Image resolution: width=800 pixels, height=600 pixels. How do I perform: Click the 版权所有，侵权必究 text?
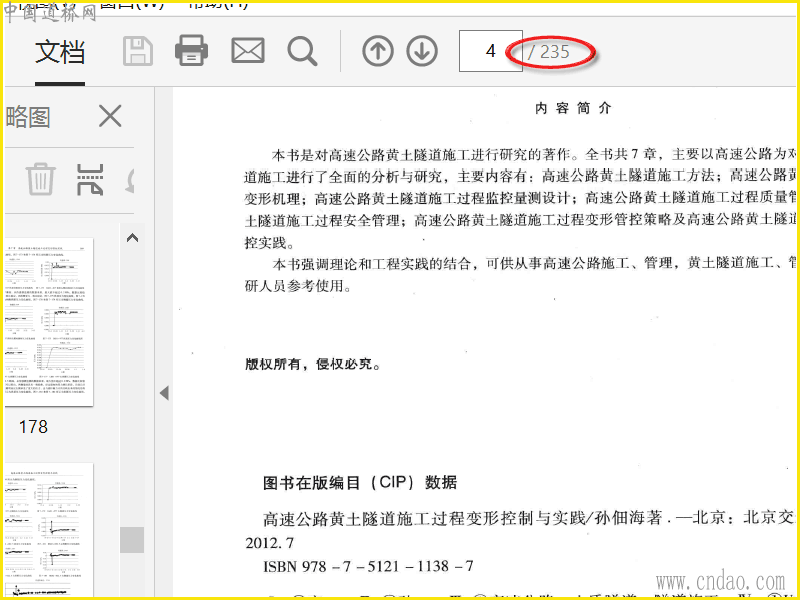(312, 364)
